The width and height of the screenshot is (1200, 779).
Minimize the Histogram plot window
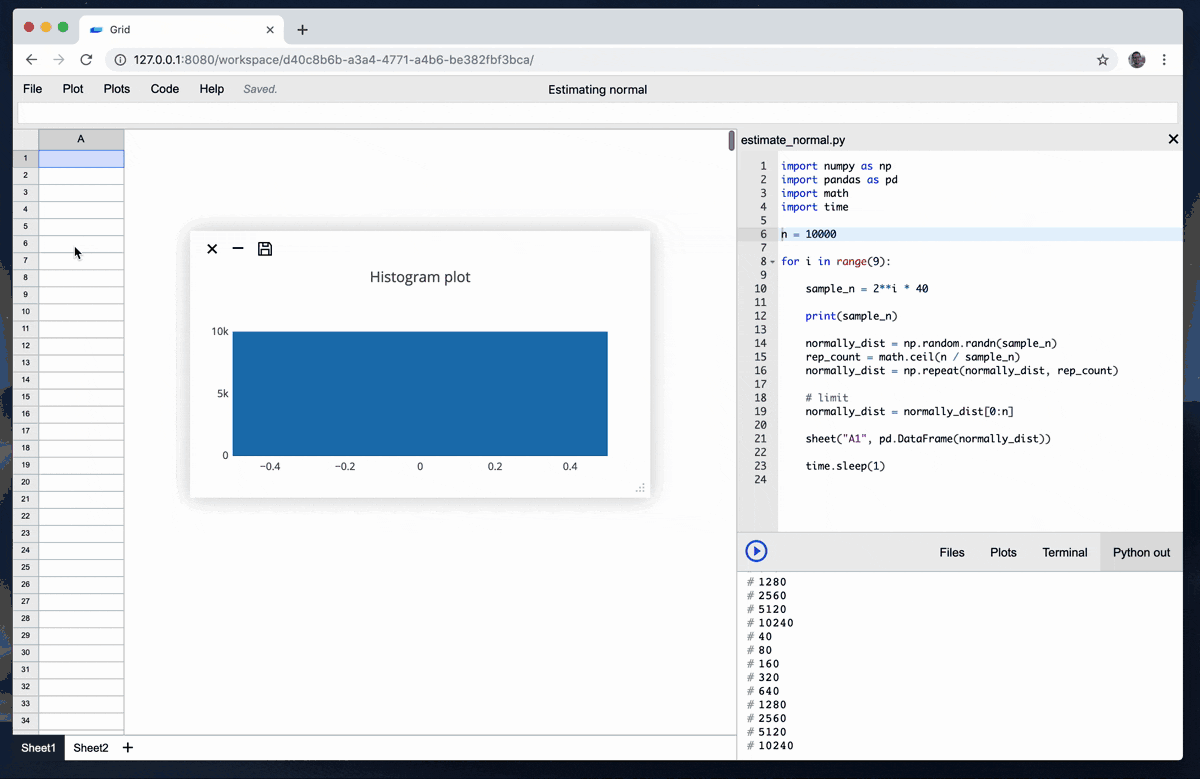(x=237, y=248)
